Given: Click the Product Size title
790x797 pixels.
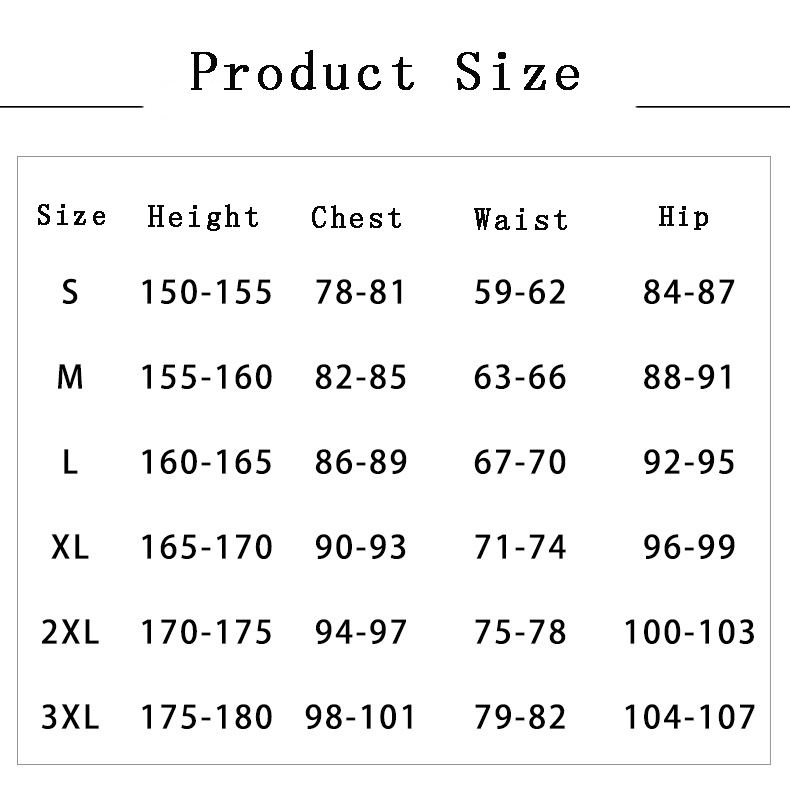Looking at the screenshot, I should tap(385, 72).
